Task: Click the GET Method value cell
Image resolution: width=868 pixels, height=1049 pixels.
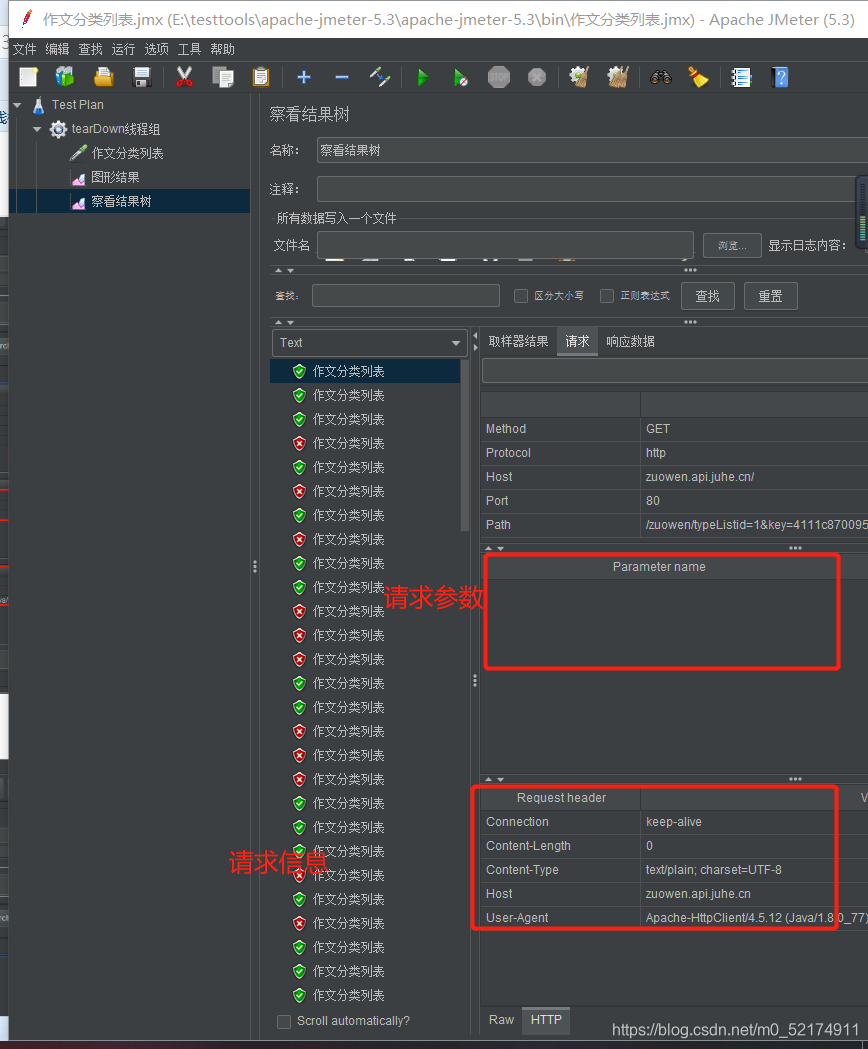Action: tap(754, 429)
